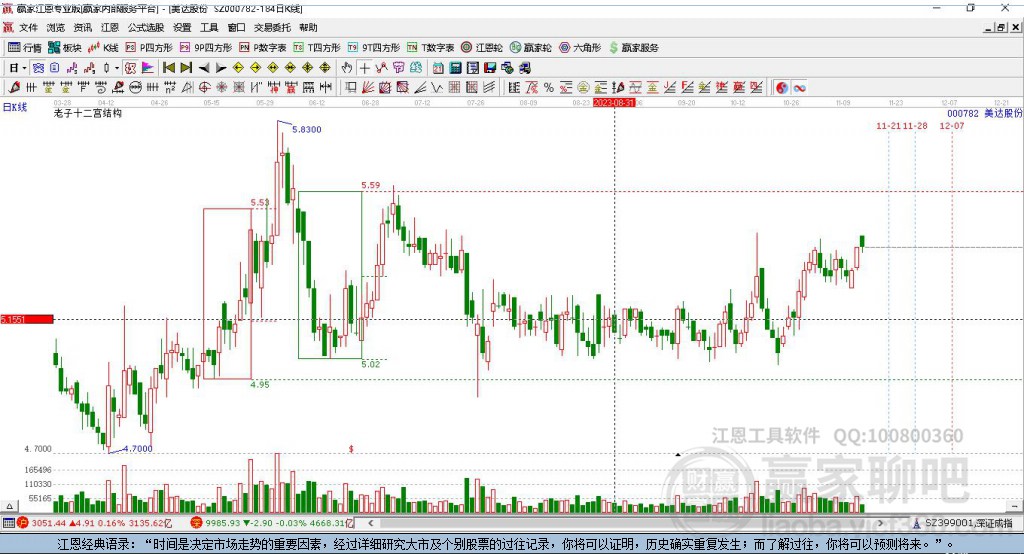Open the 江恩轮 Gann wheel tool
The height and width of the screenshot is (554, 1024).
482,48
